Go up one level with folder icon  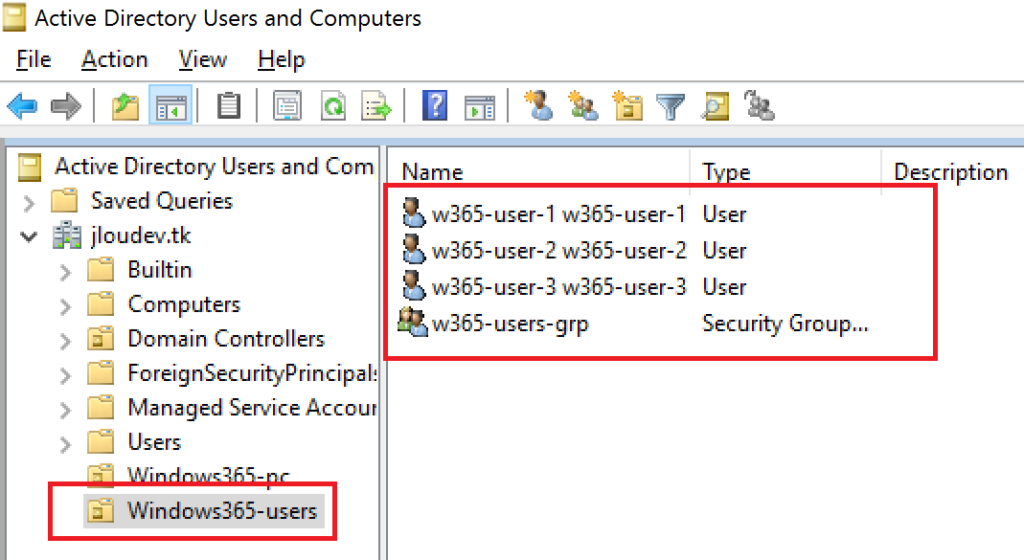125,106
